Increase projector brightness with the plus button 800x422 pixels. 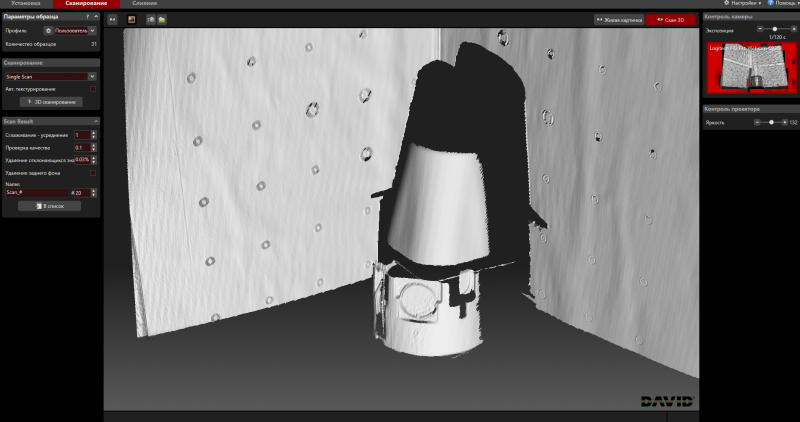point(784,122)
